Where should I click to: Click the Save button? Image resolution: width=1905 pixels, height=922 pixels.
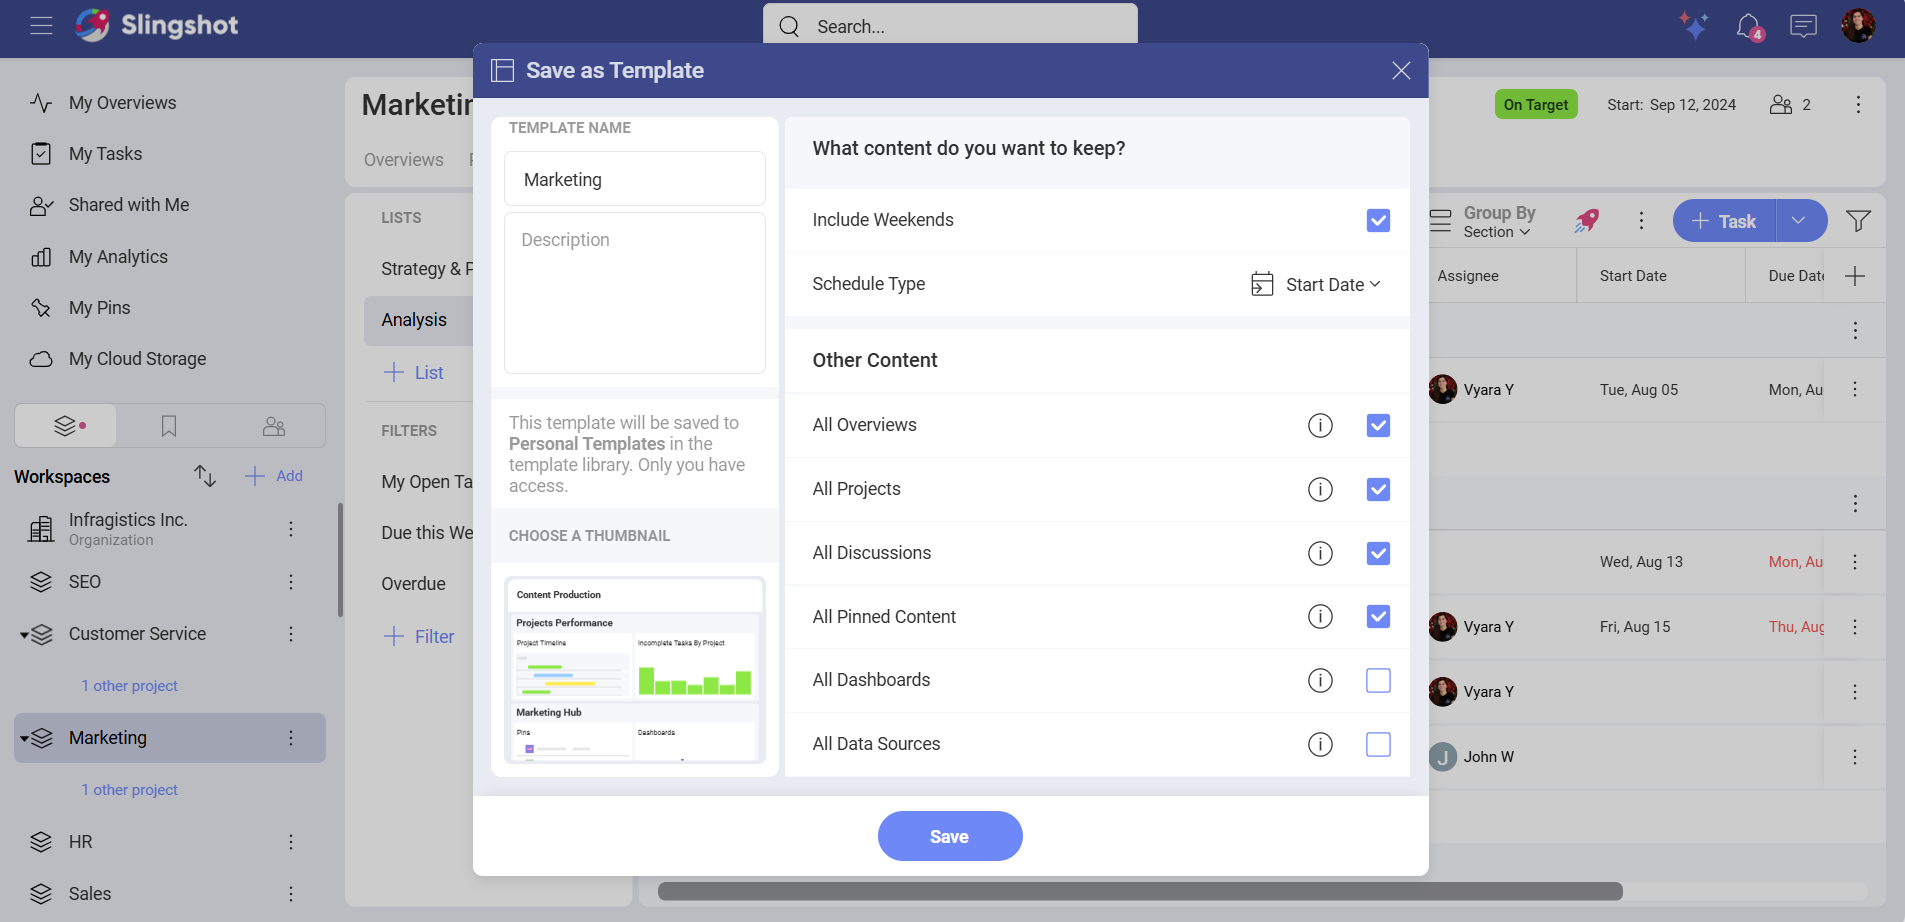(949, 836)
